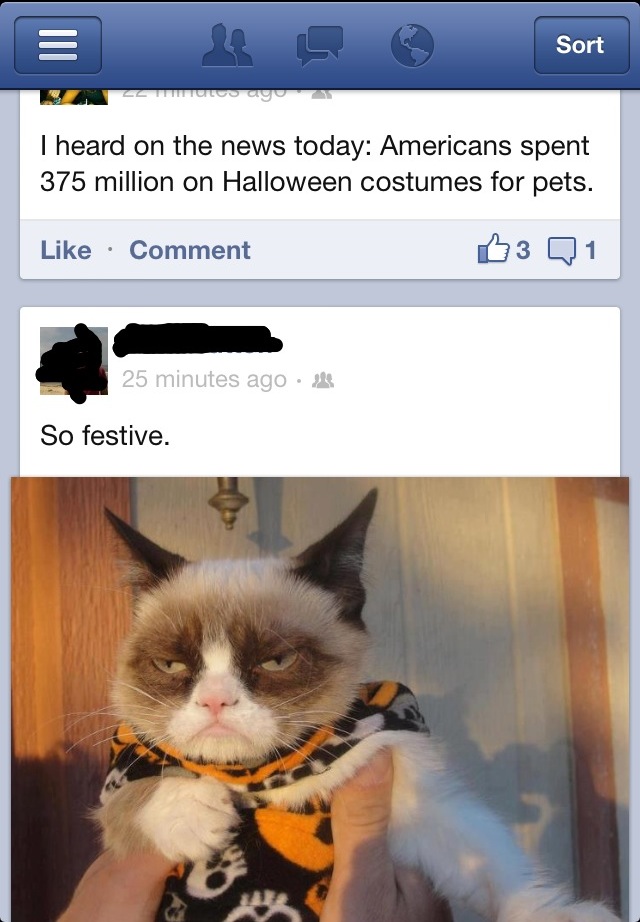Tap the partially hidden top post timestamp
This screenshot has width=640, height=922.
click(204, 94)
